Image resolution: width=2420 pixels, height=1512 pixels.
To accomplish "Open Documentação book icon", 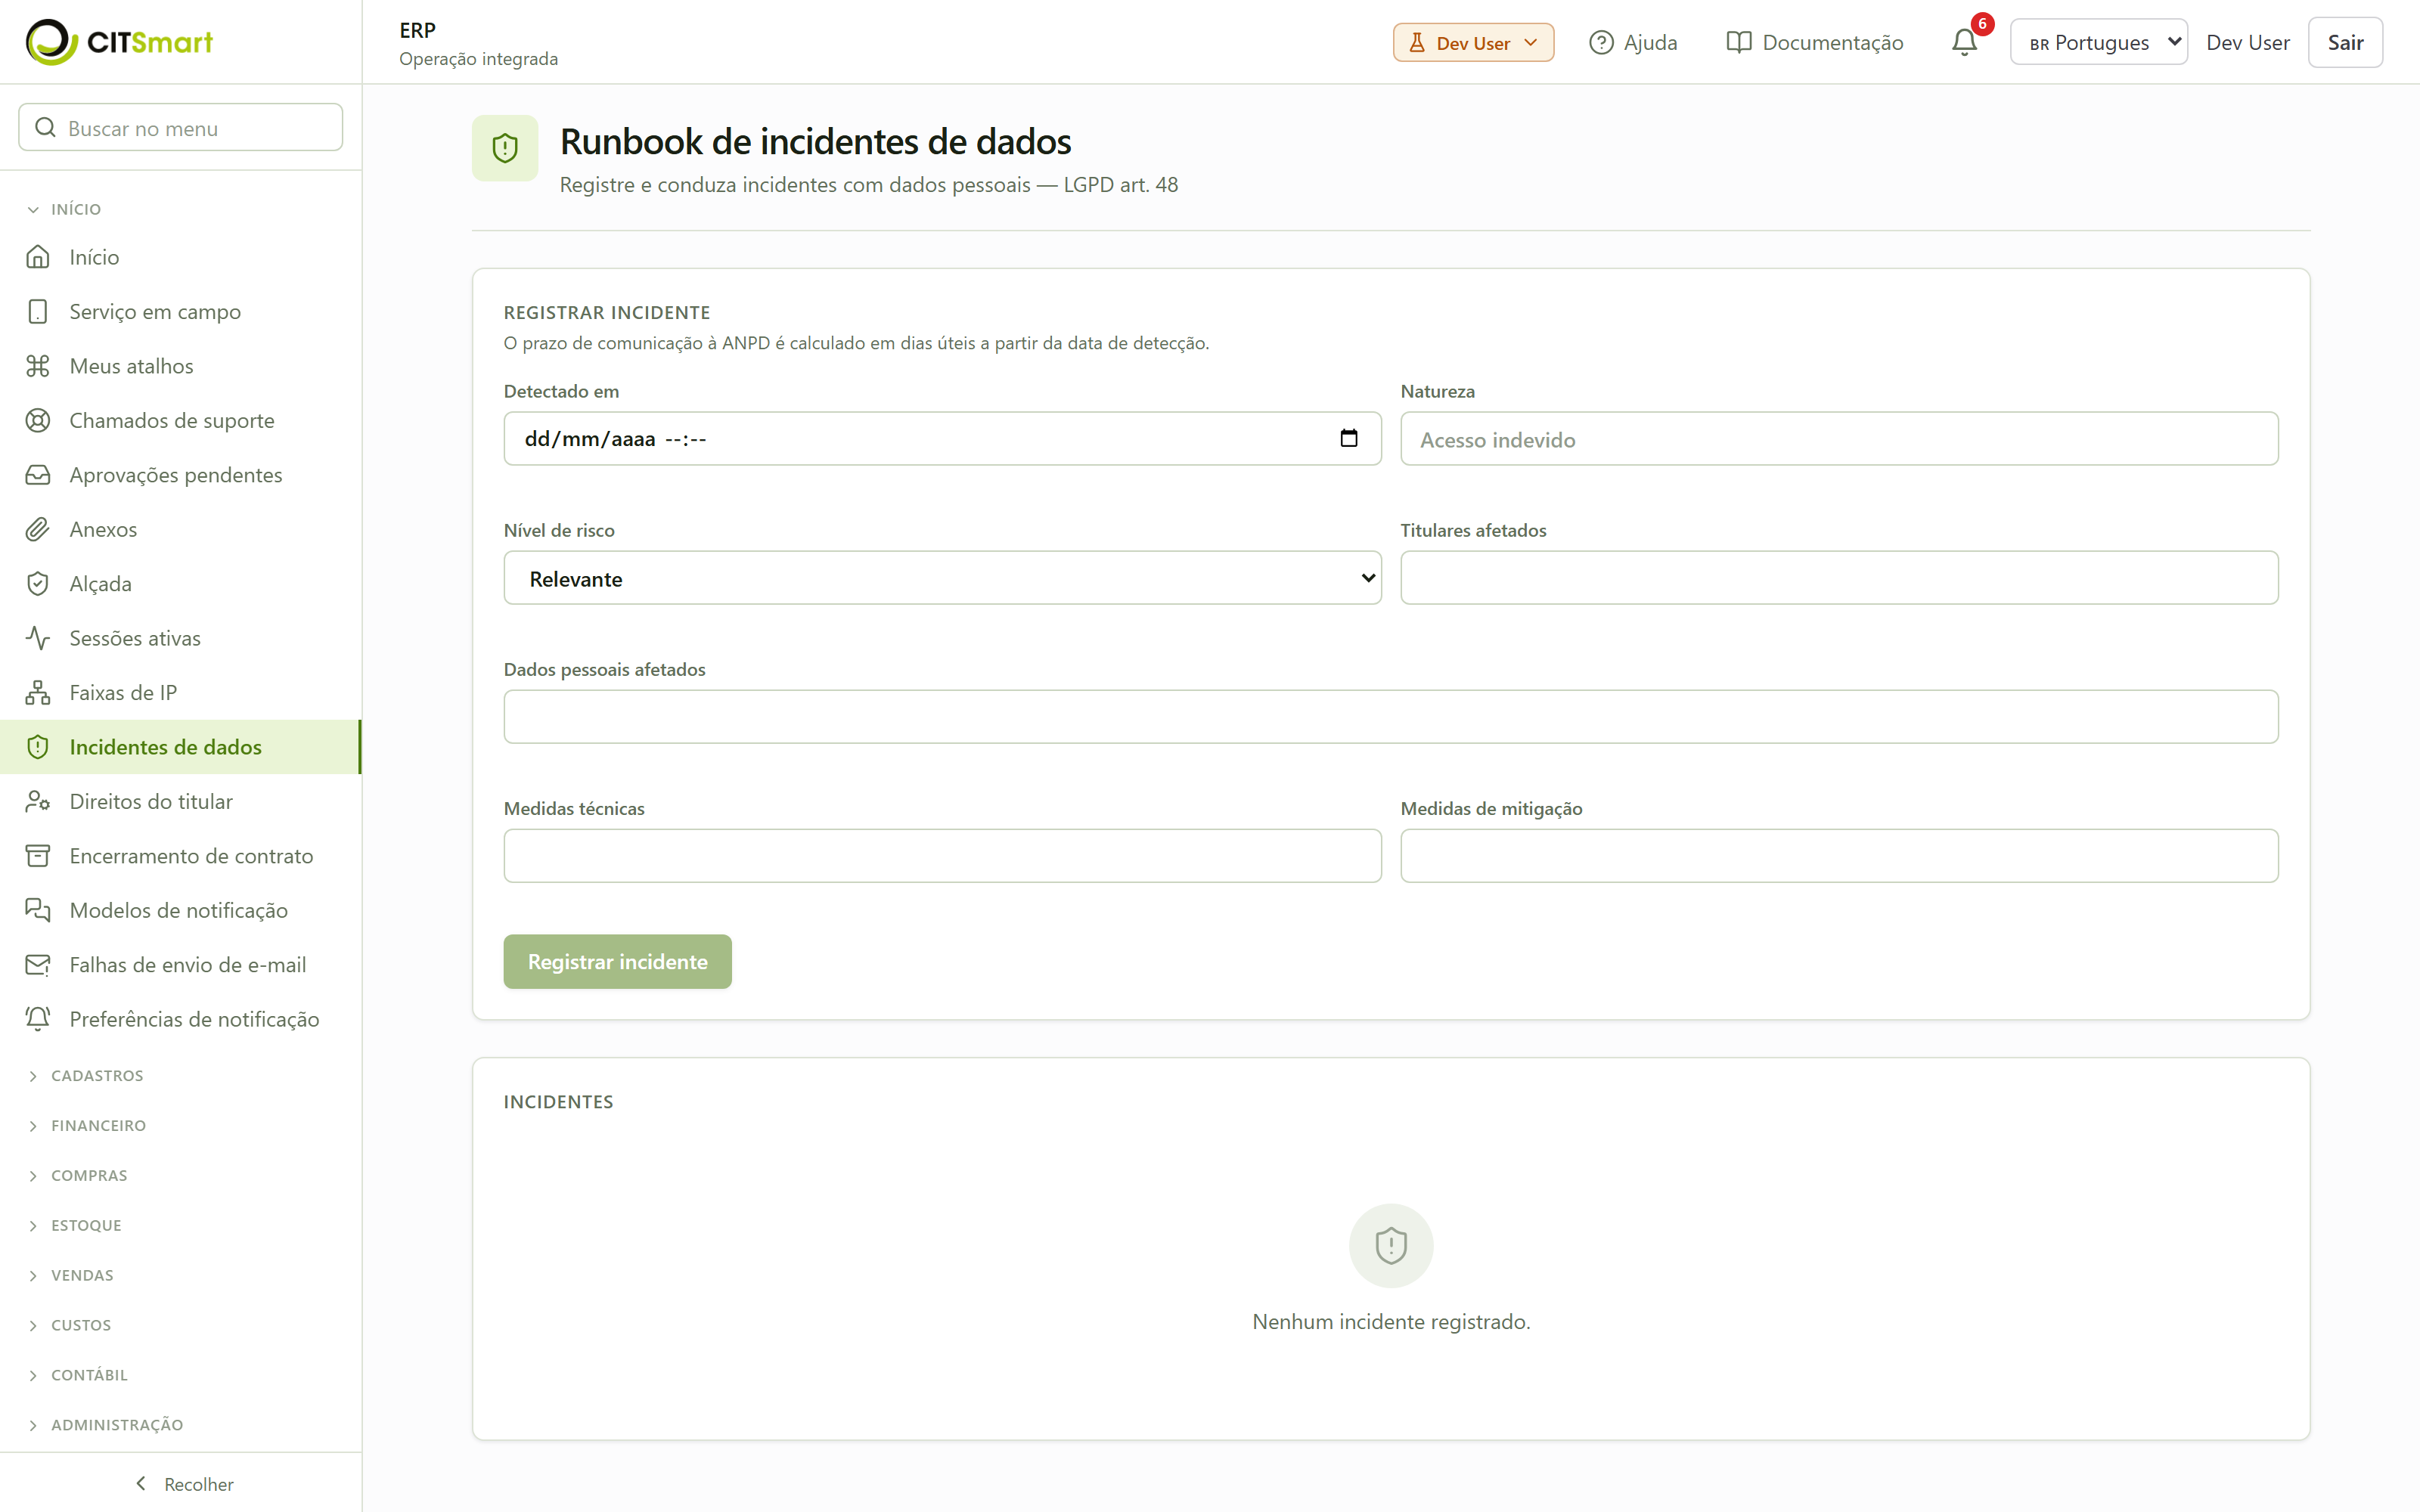I will (1739, 42).
